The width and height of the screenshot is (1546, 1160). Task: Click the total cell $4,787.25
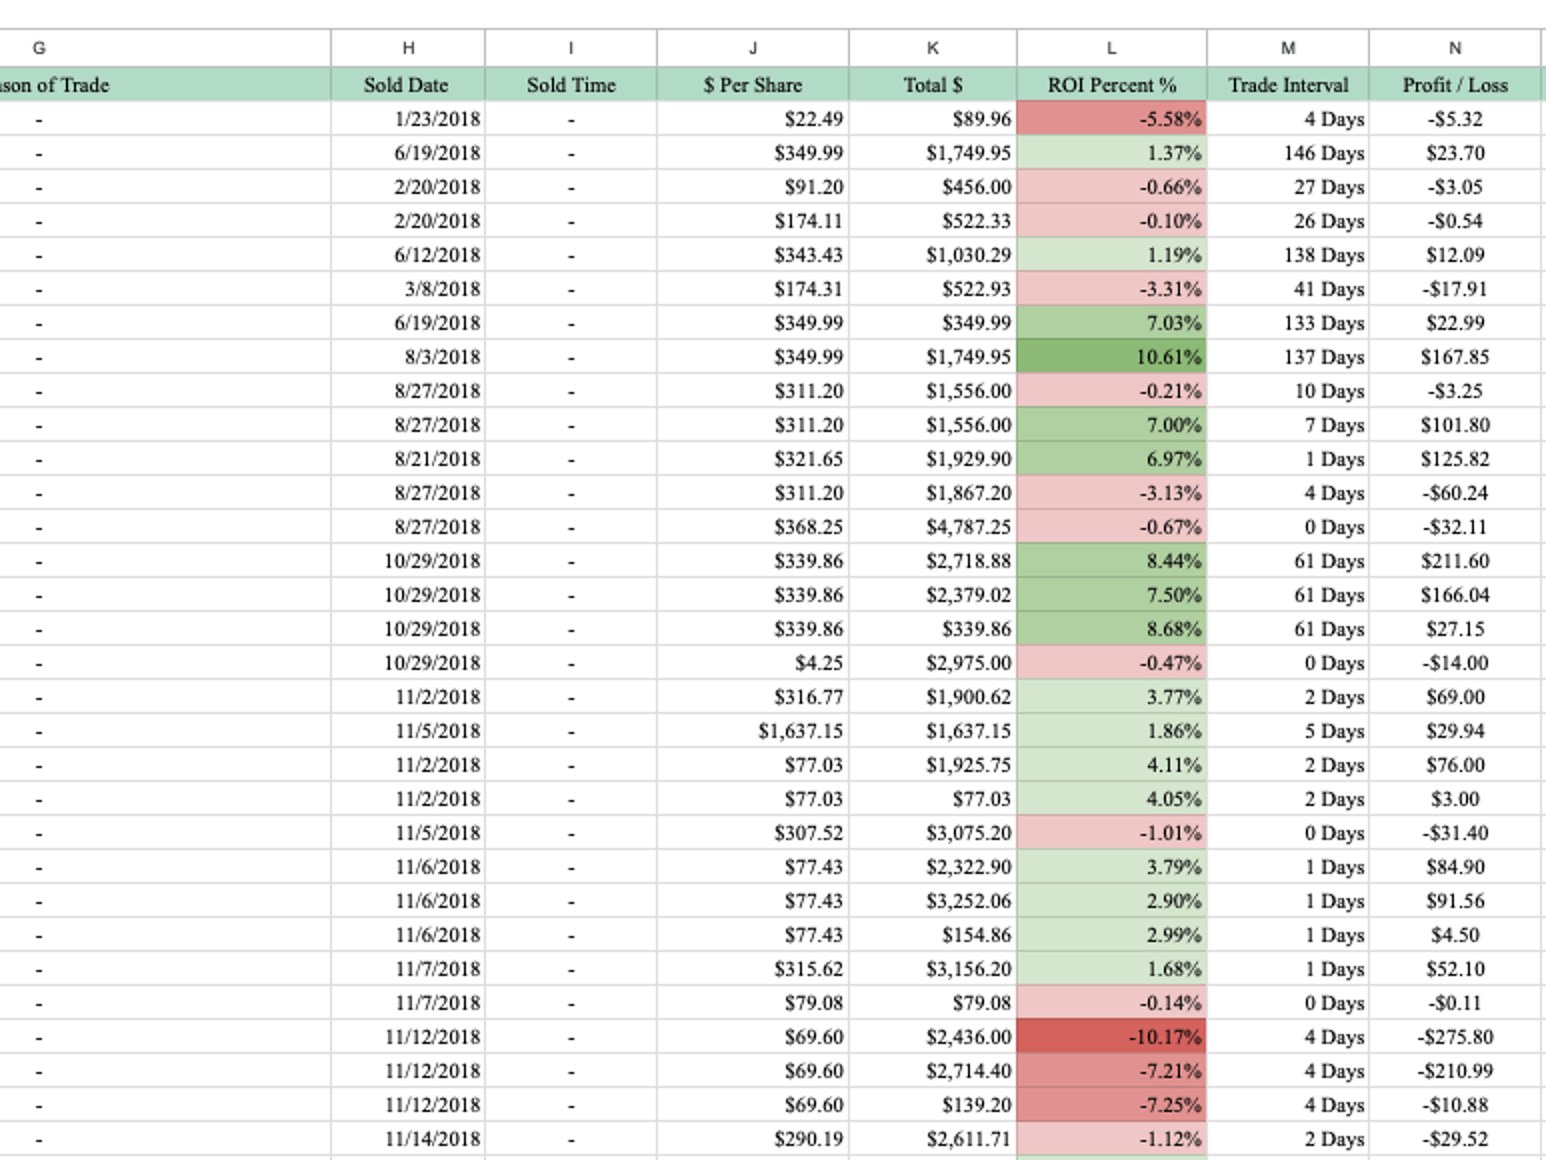933,527
